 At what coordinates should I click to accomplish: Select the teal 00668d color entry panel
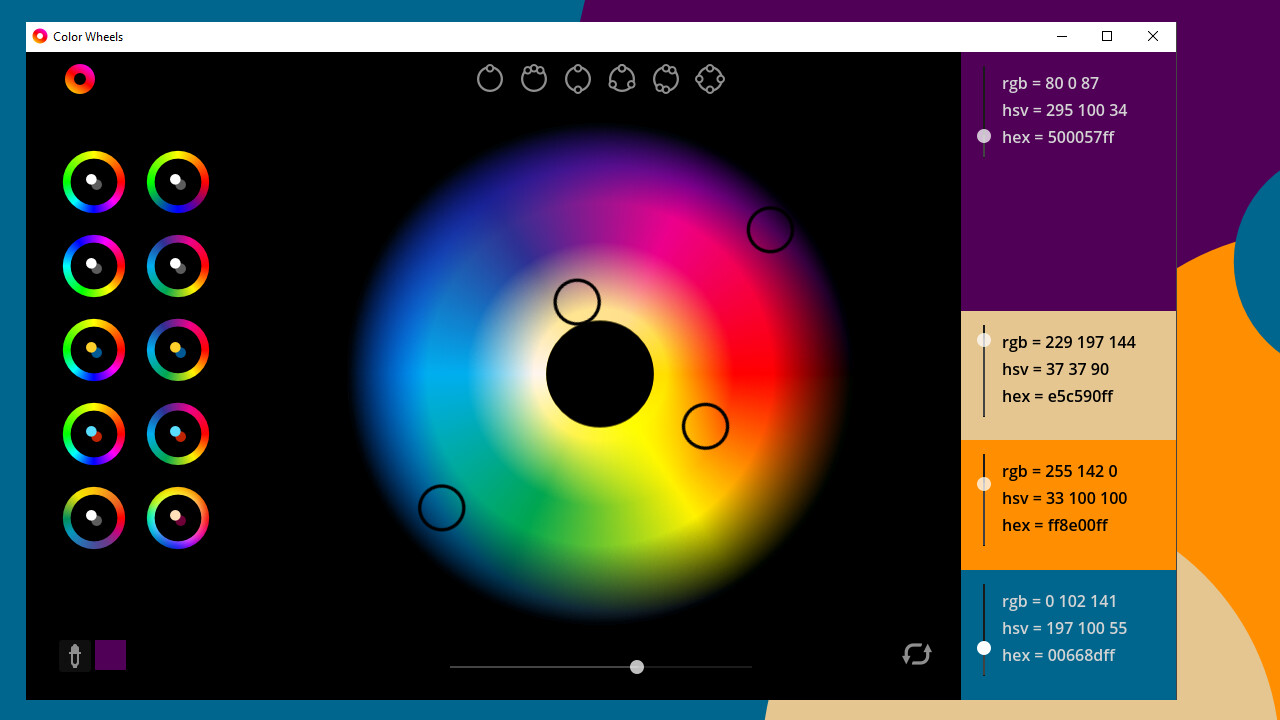1068,628
